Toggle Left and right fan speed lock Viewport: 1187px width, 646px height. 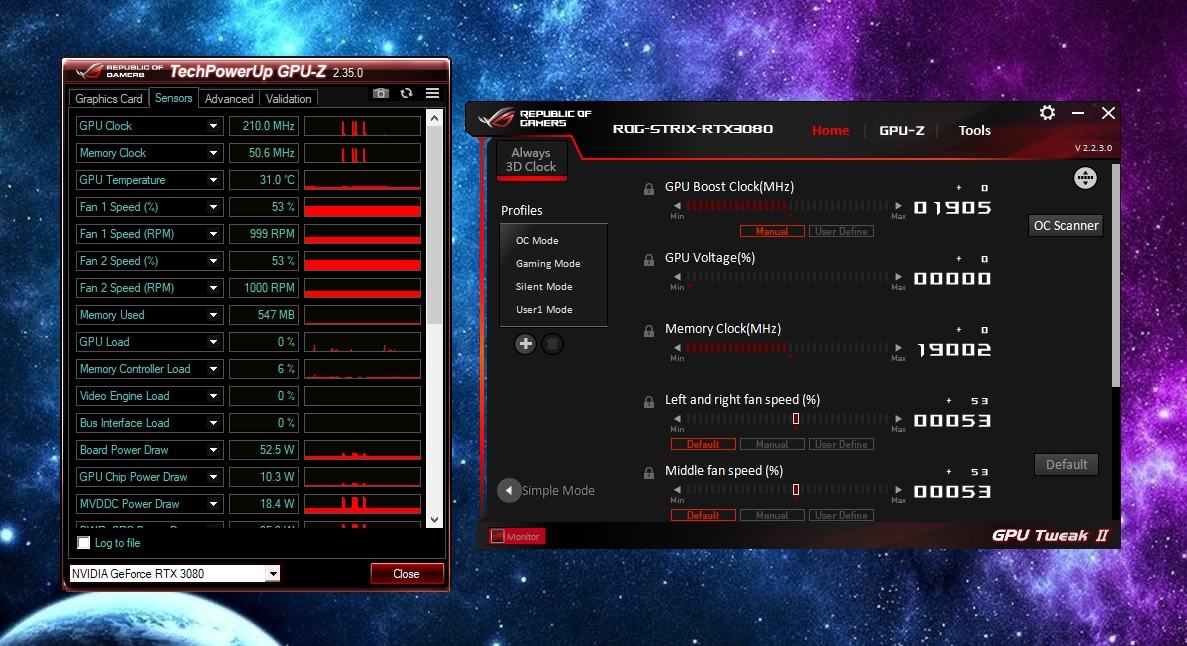click(649, 402)
